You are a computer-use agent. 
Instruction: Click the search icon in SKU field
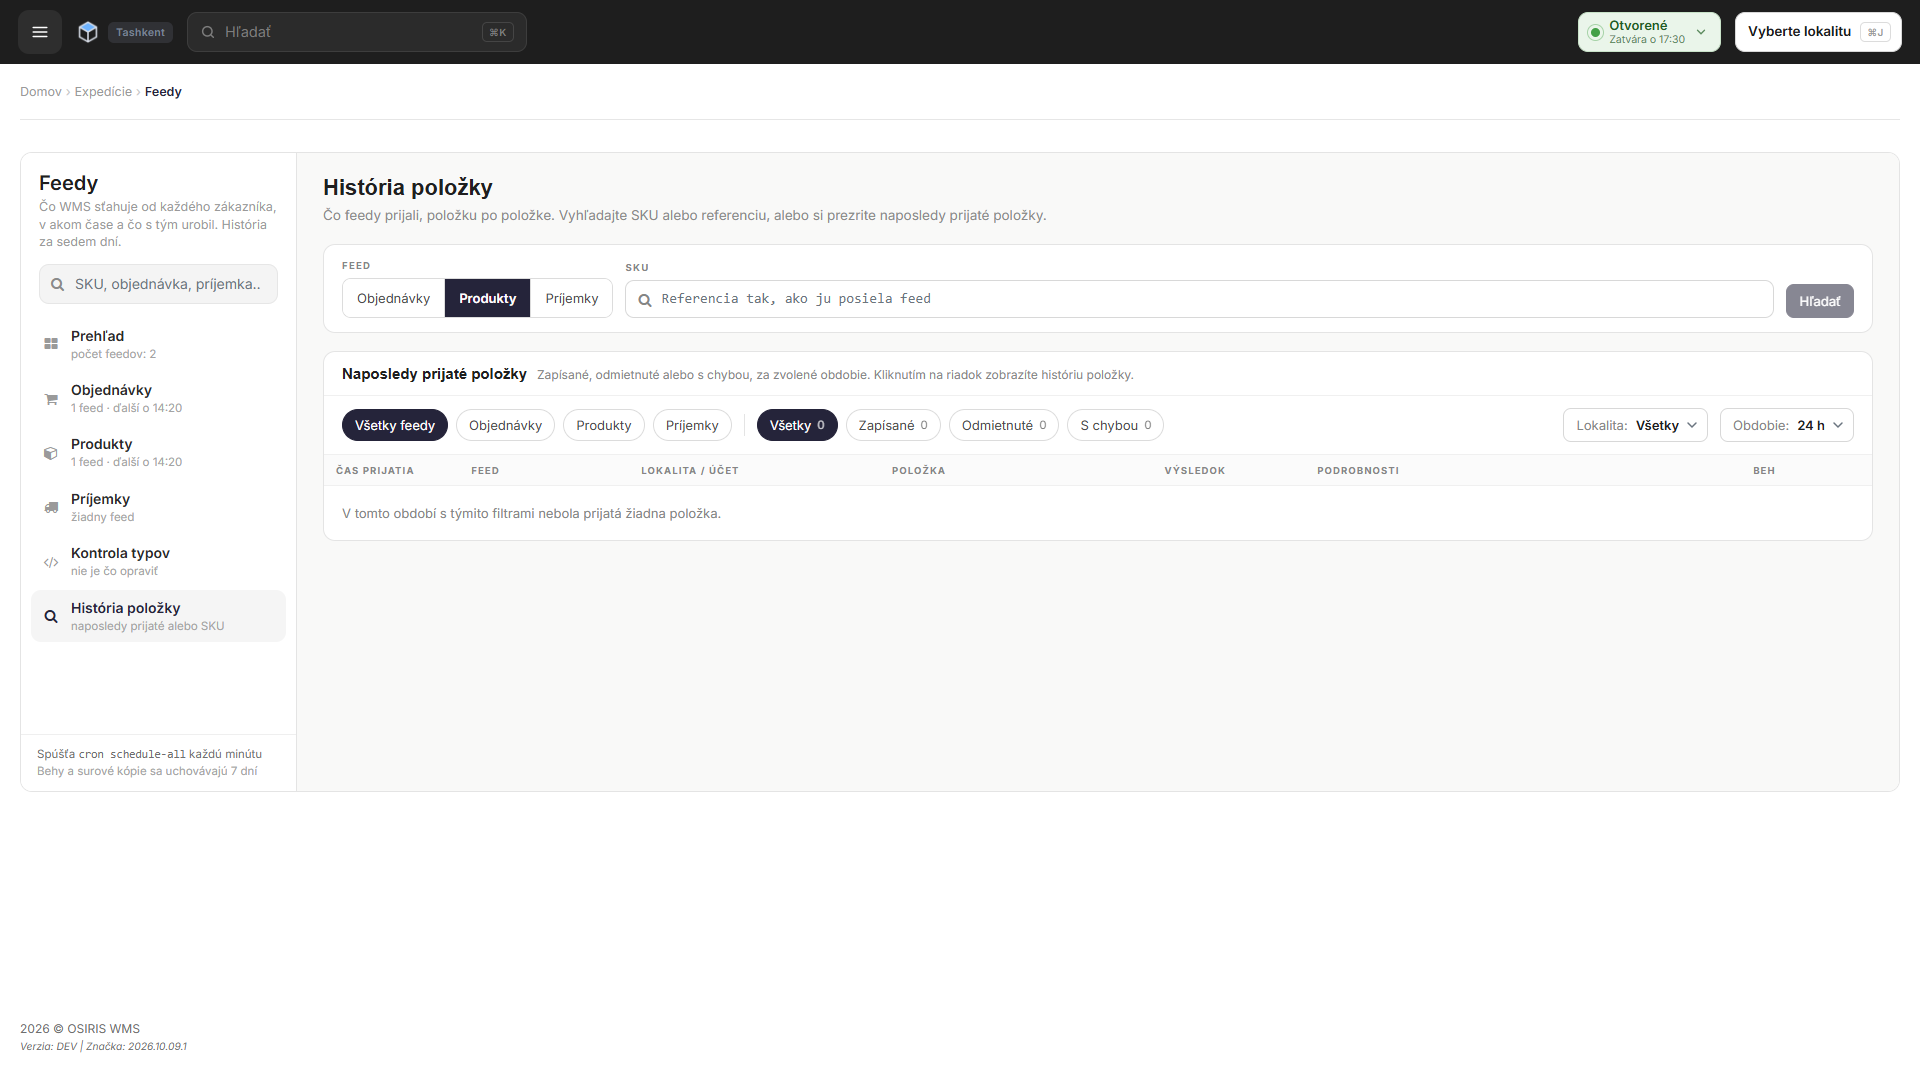tap(645, 300)
